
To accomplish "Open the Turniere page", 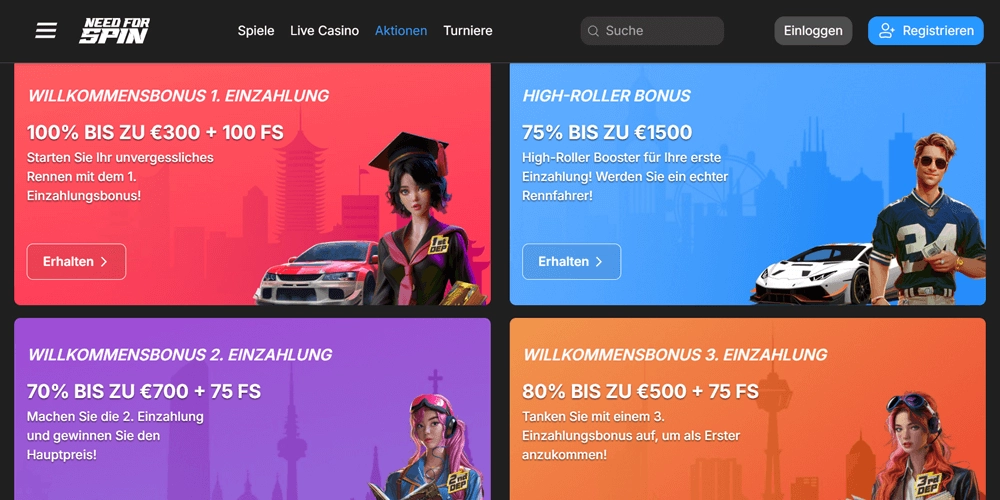I will pos(468,31).
